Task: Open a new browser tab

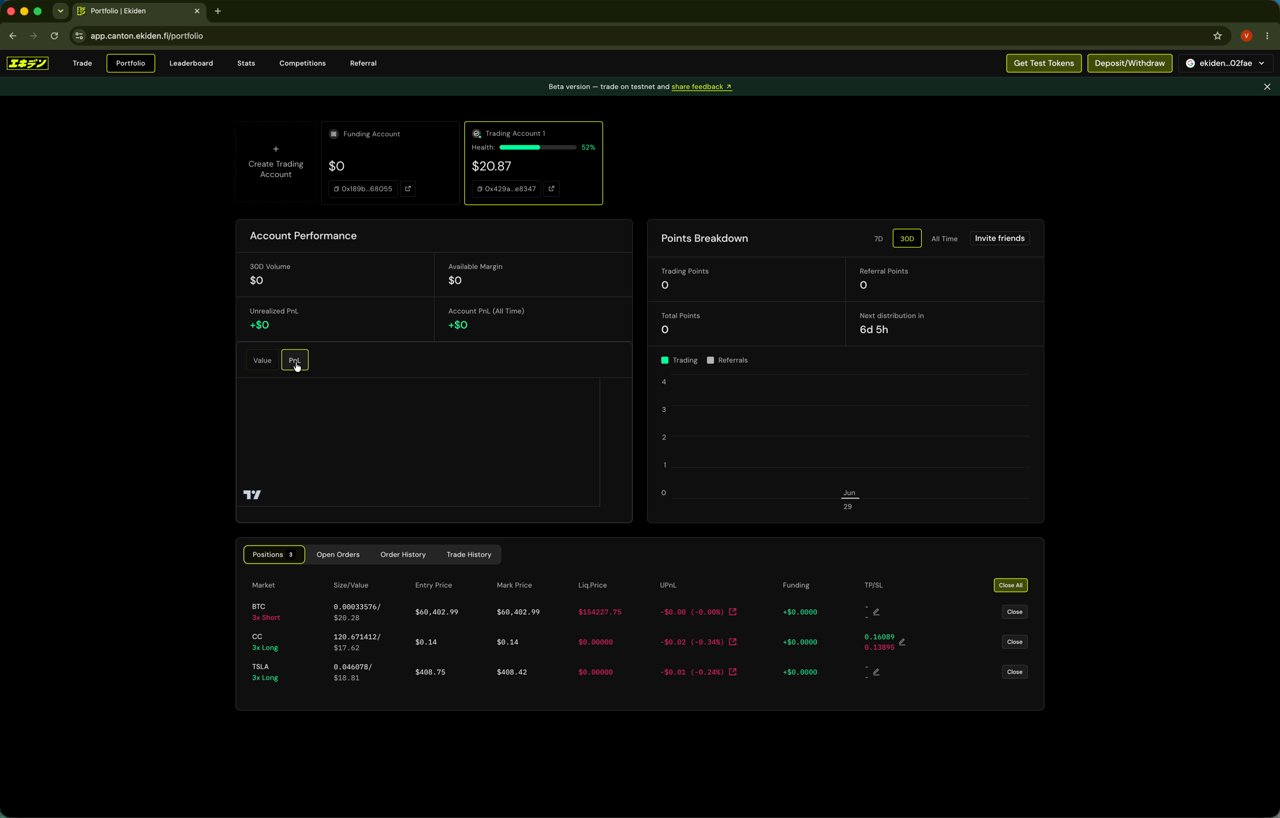Action: tap(217, 11)
